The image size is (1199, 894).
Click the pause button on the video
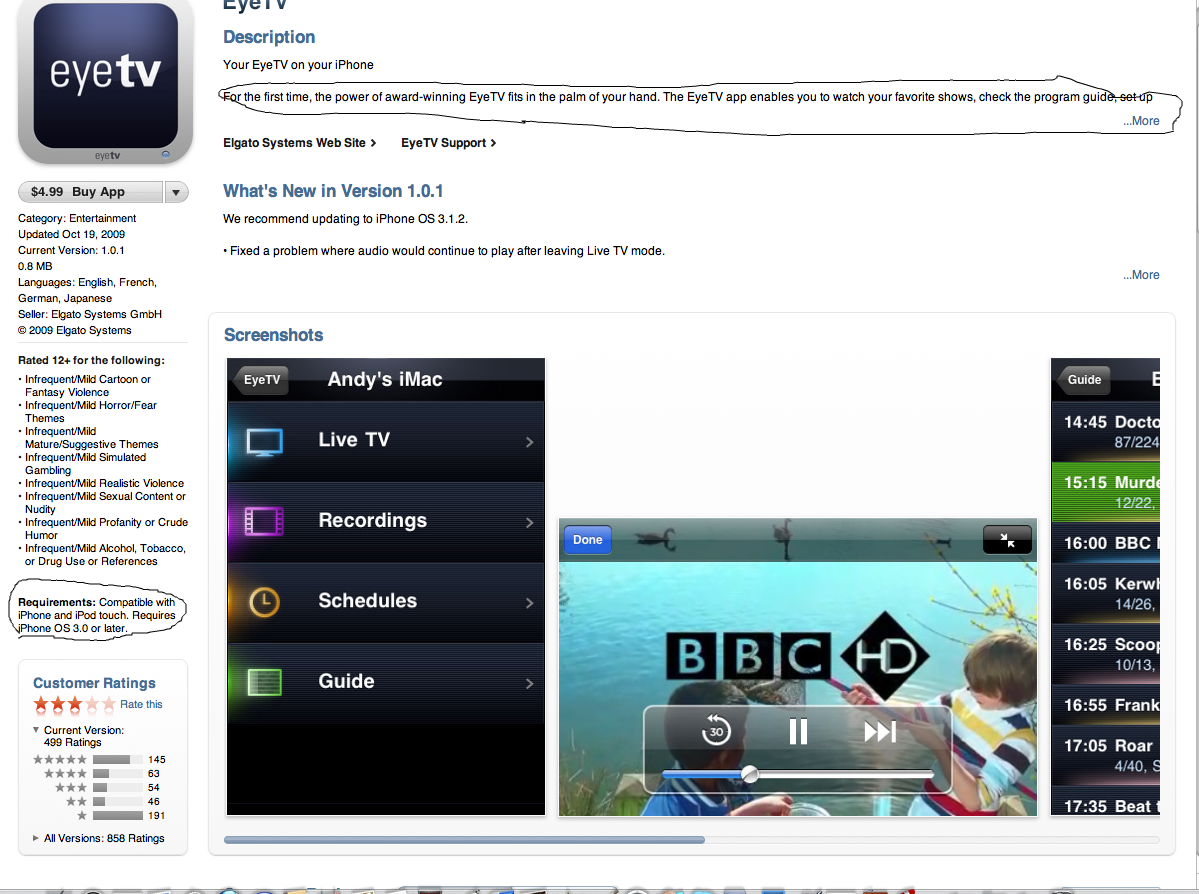(798, 732)
